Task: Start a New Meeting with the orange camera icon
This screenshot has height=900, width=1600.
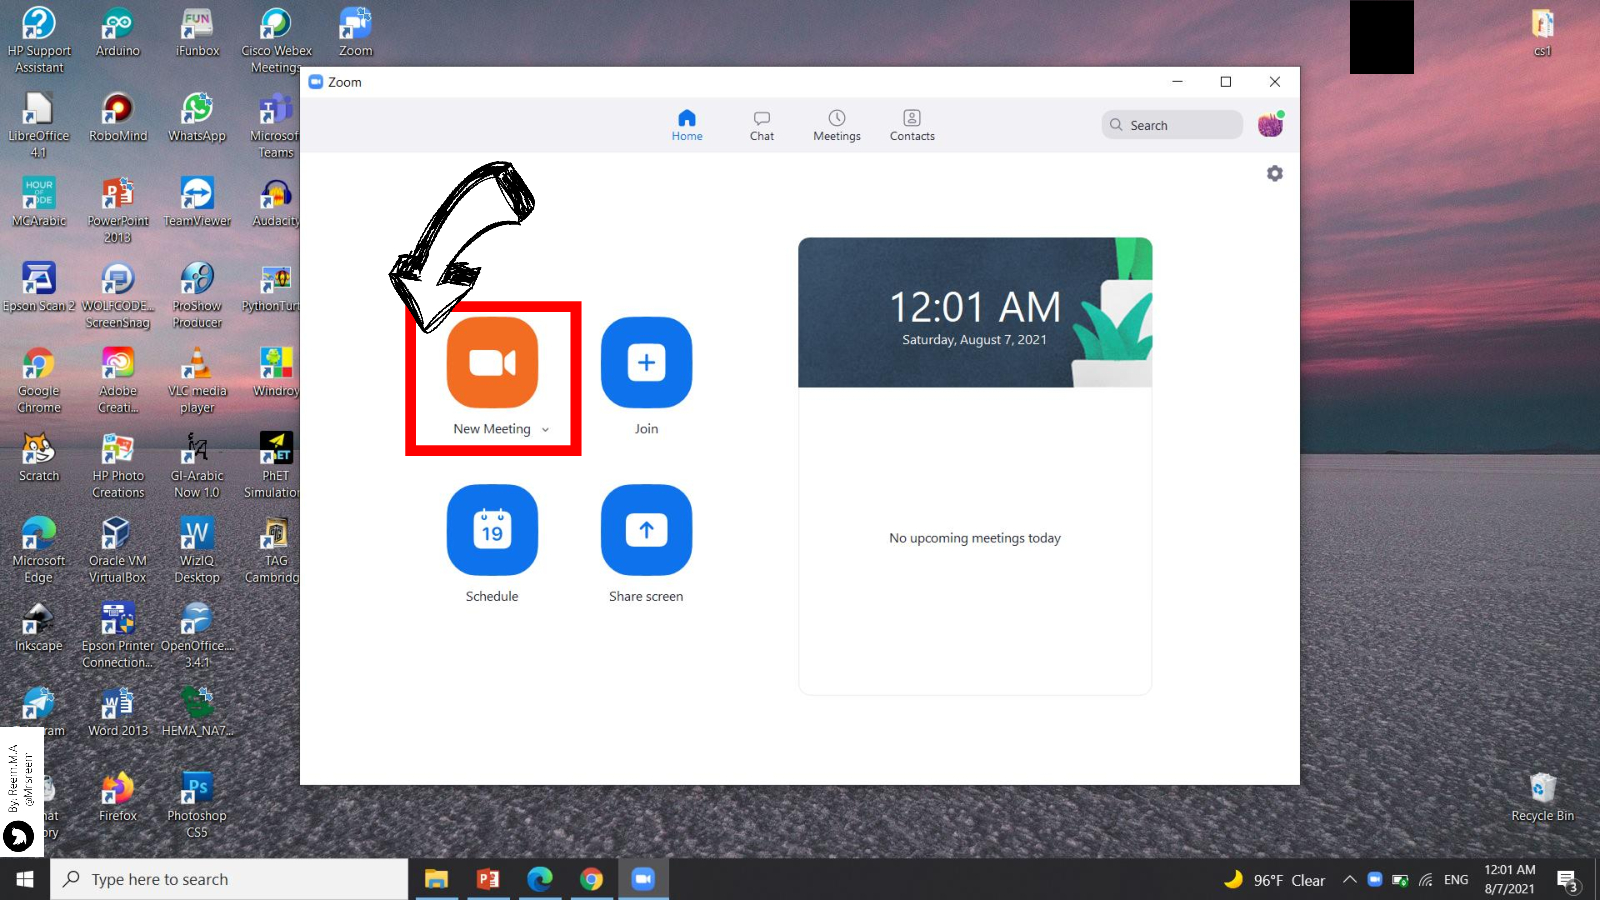Action: (x=492, y=363)
